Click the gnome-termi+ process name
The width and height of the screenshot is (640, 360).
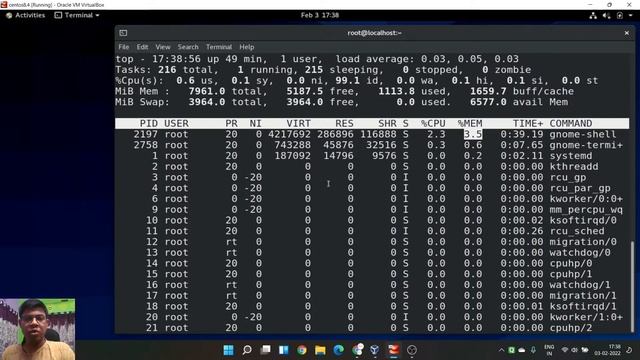tap(586, 145)
